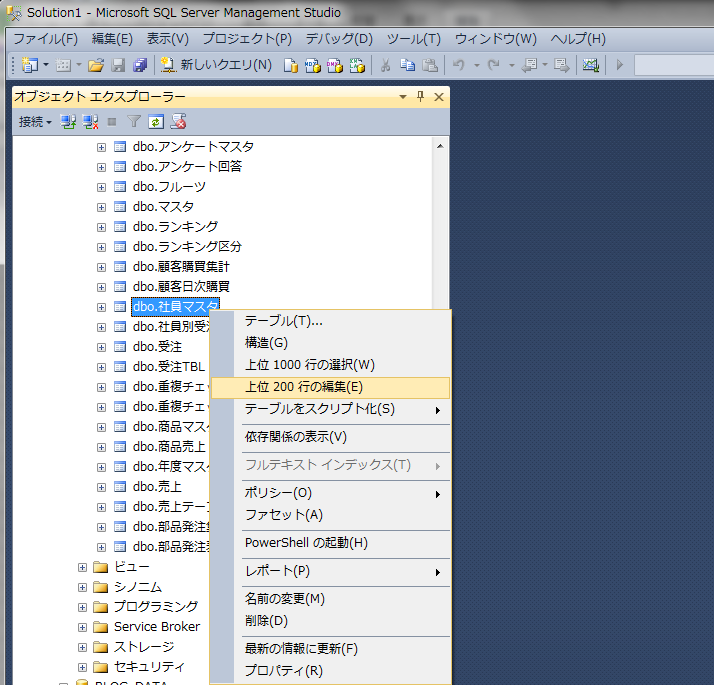Click the green Start debugging arrow

click(x=619, y=65)
